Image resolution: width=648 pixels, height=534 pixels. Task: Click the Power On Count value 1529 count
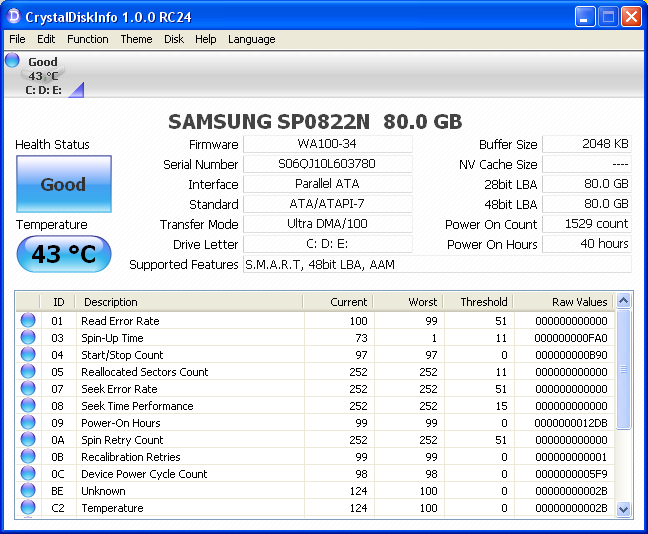coord(587,224)
